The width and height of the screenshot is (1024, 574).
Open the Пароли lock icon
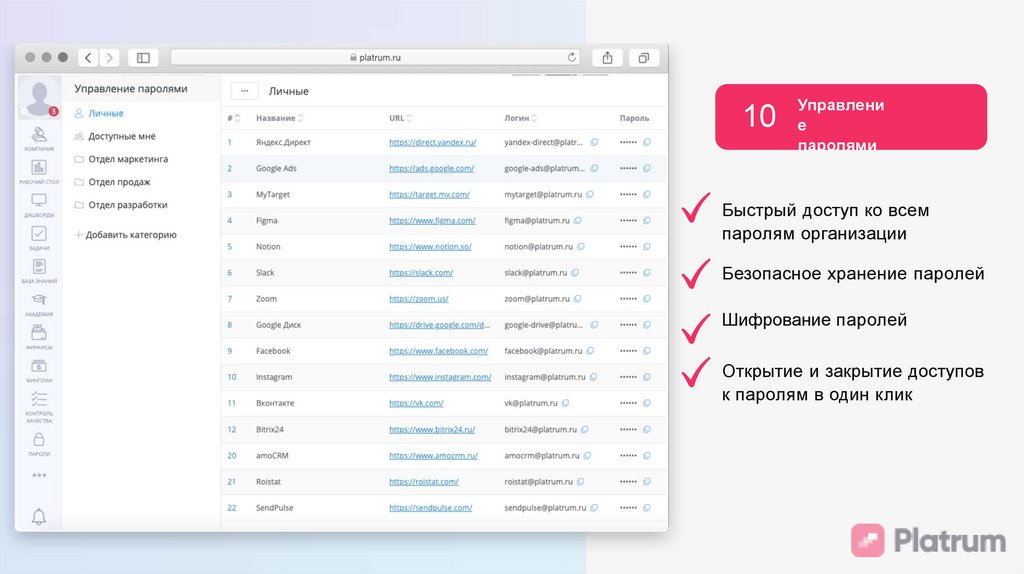39,439
